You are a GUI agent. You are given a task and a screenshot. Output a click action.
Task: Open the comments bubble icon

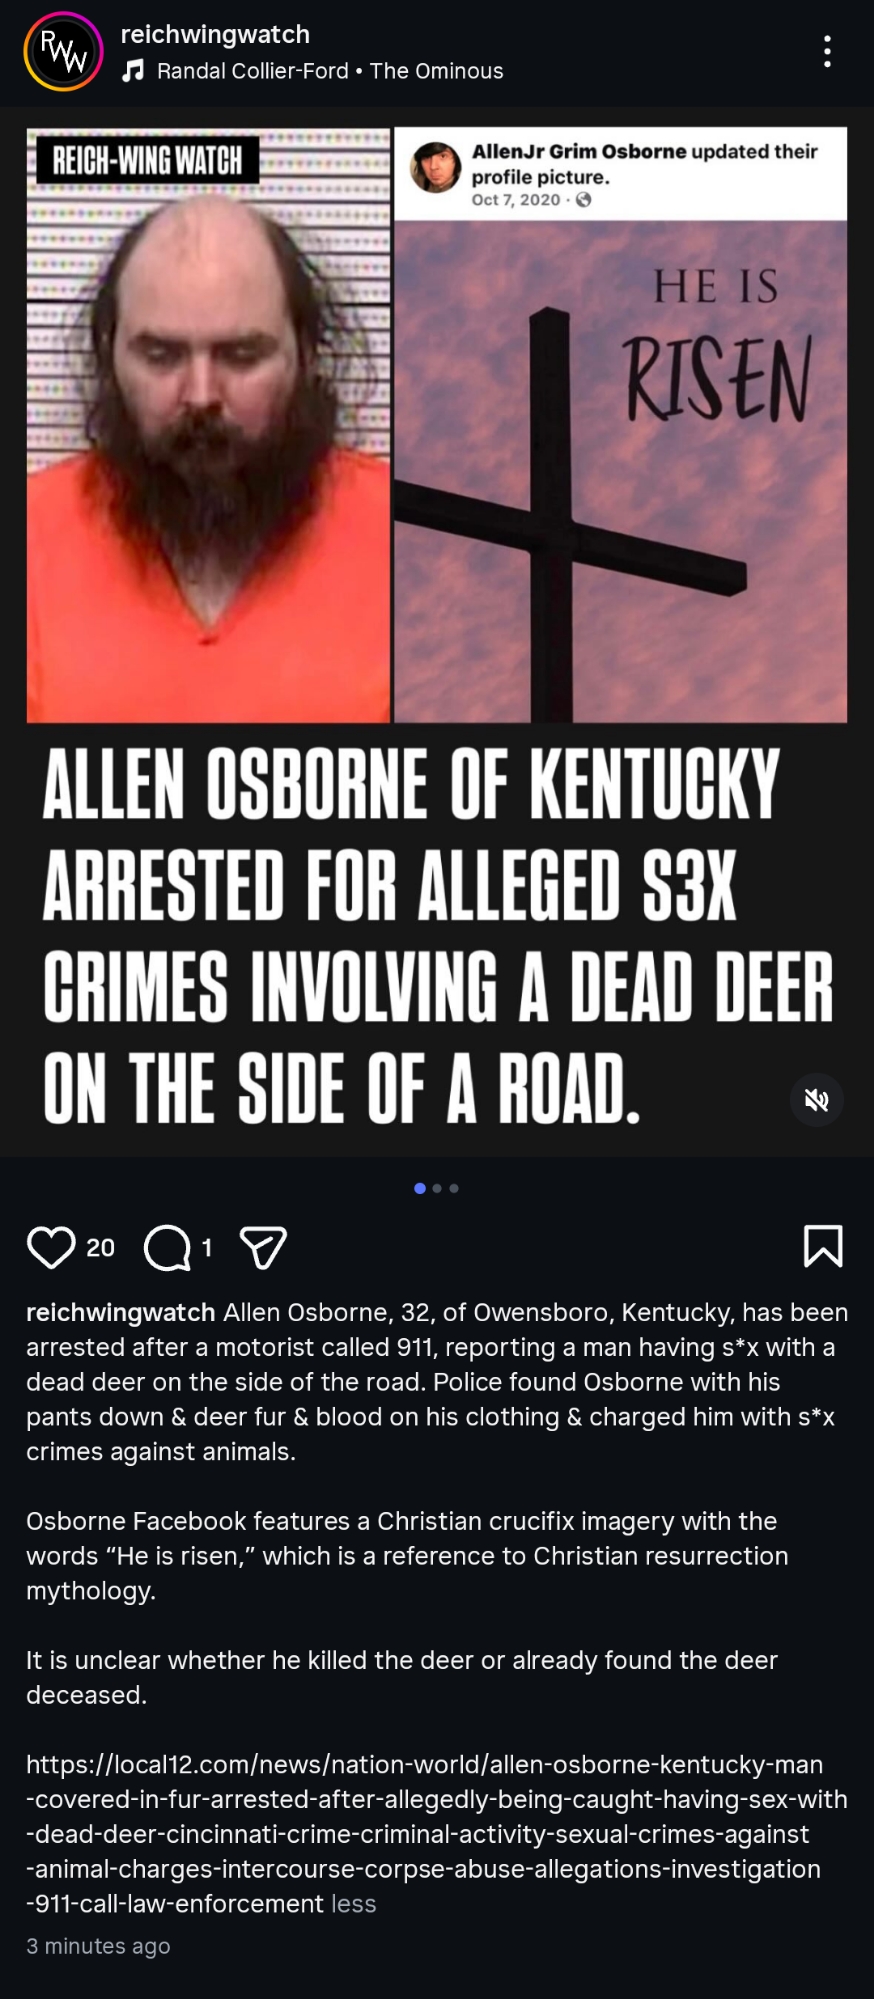point(167,1247)
